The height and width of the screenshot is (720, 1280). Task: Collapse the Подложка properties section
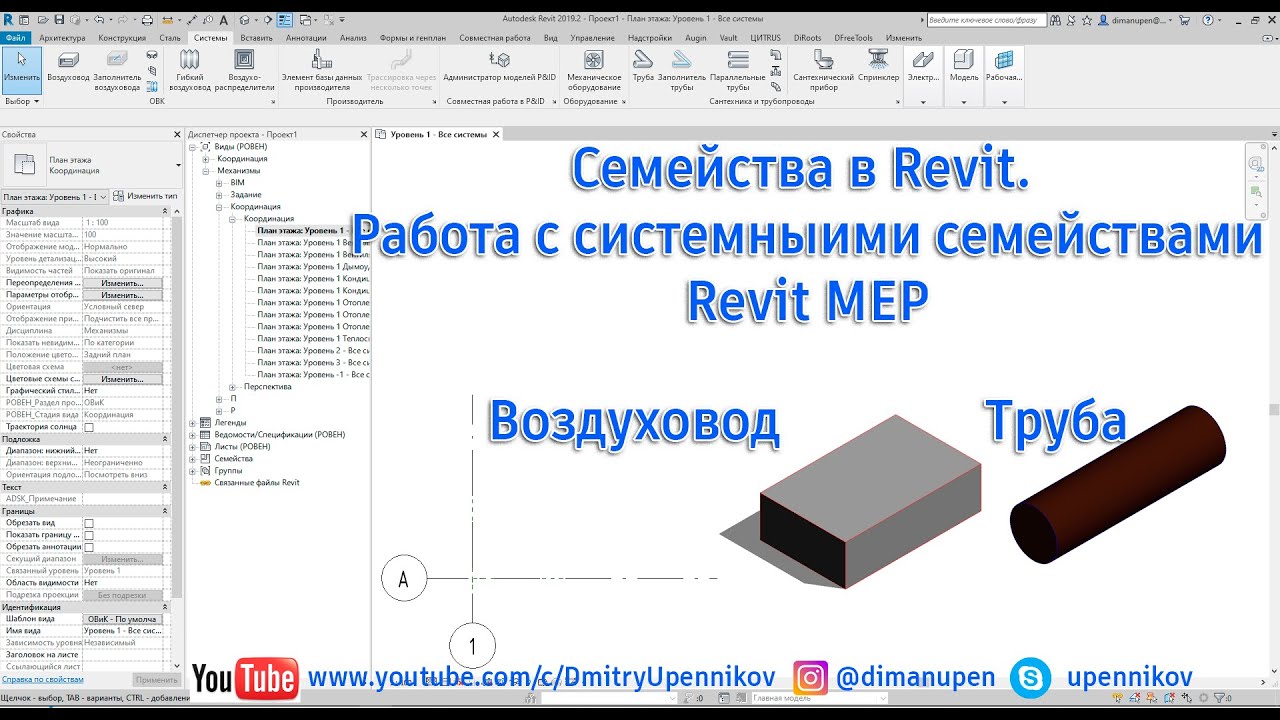[x=165, y=439]
